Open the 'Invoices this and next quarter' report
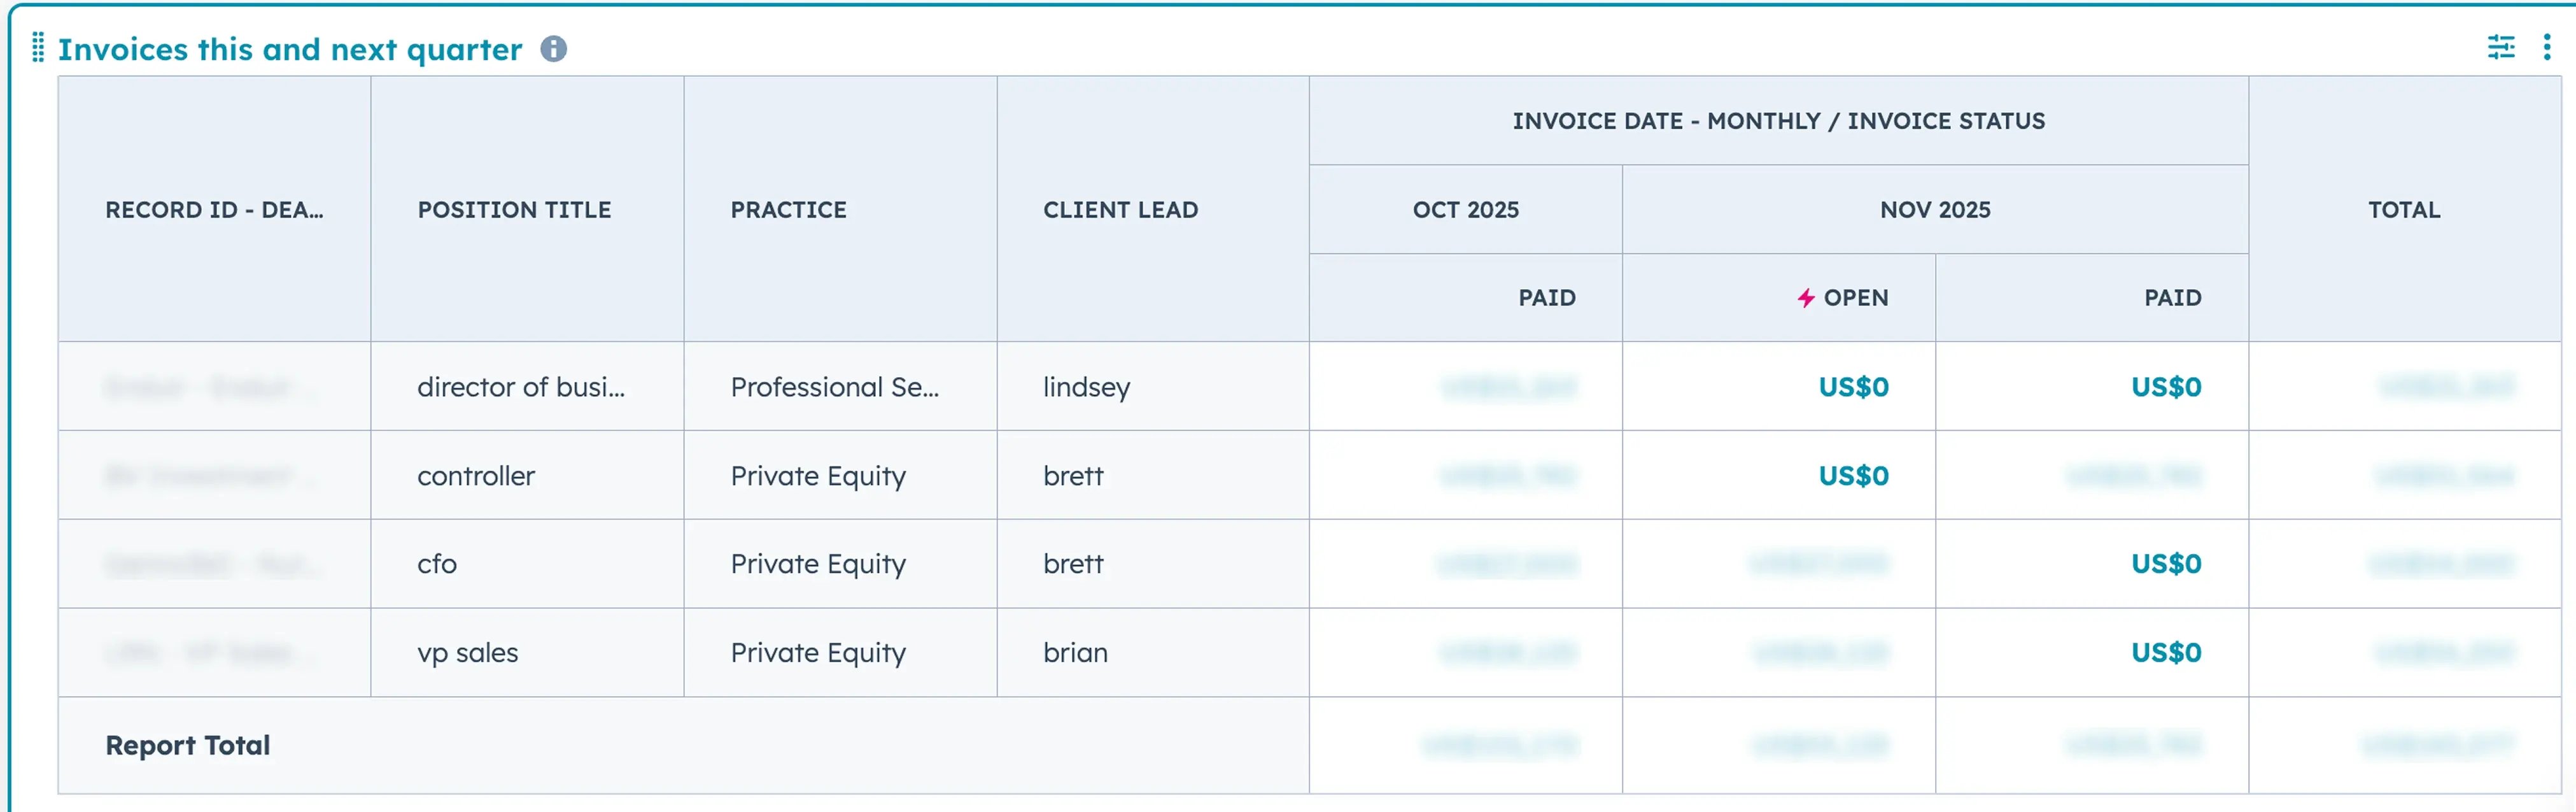The width and height of the screenshot is (2576, 812). click(289, 49)
